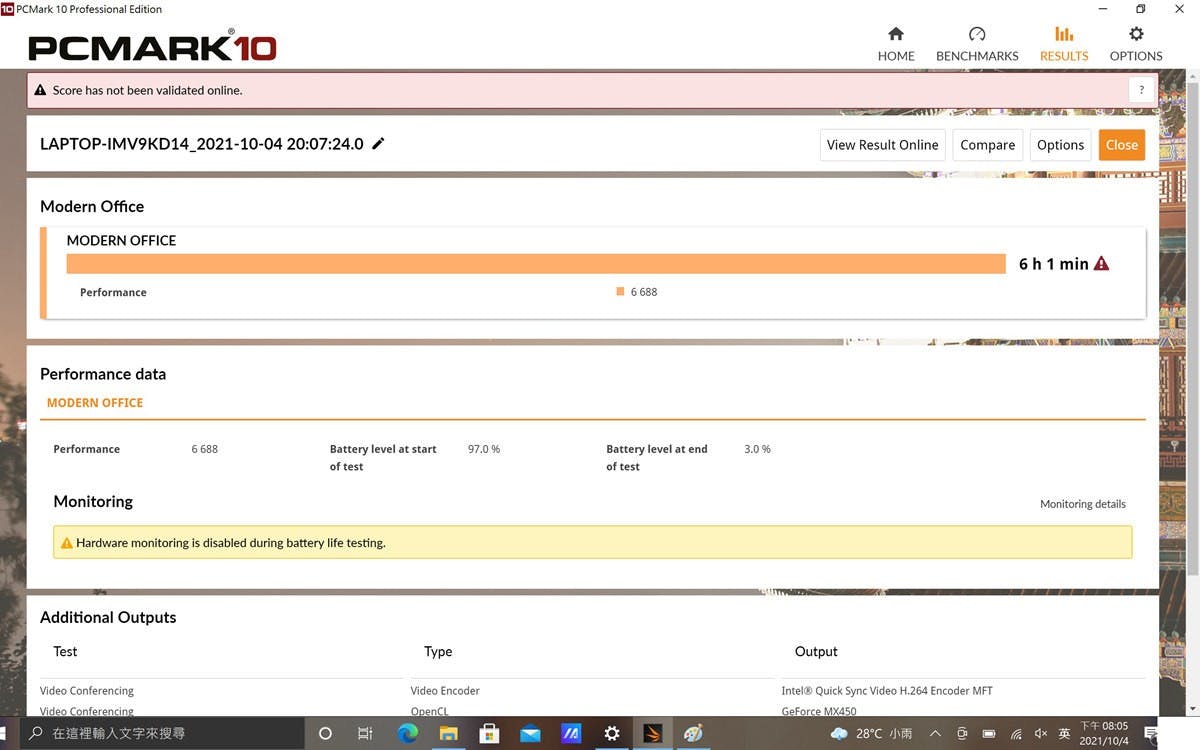1200x750 pixels.
Task: Open Task View on the taskbar
Action: [x=365, y=733]
